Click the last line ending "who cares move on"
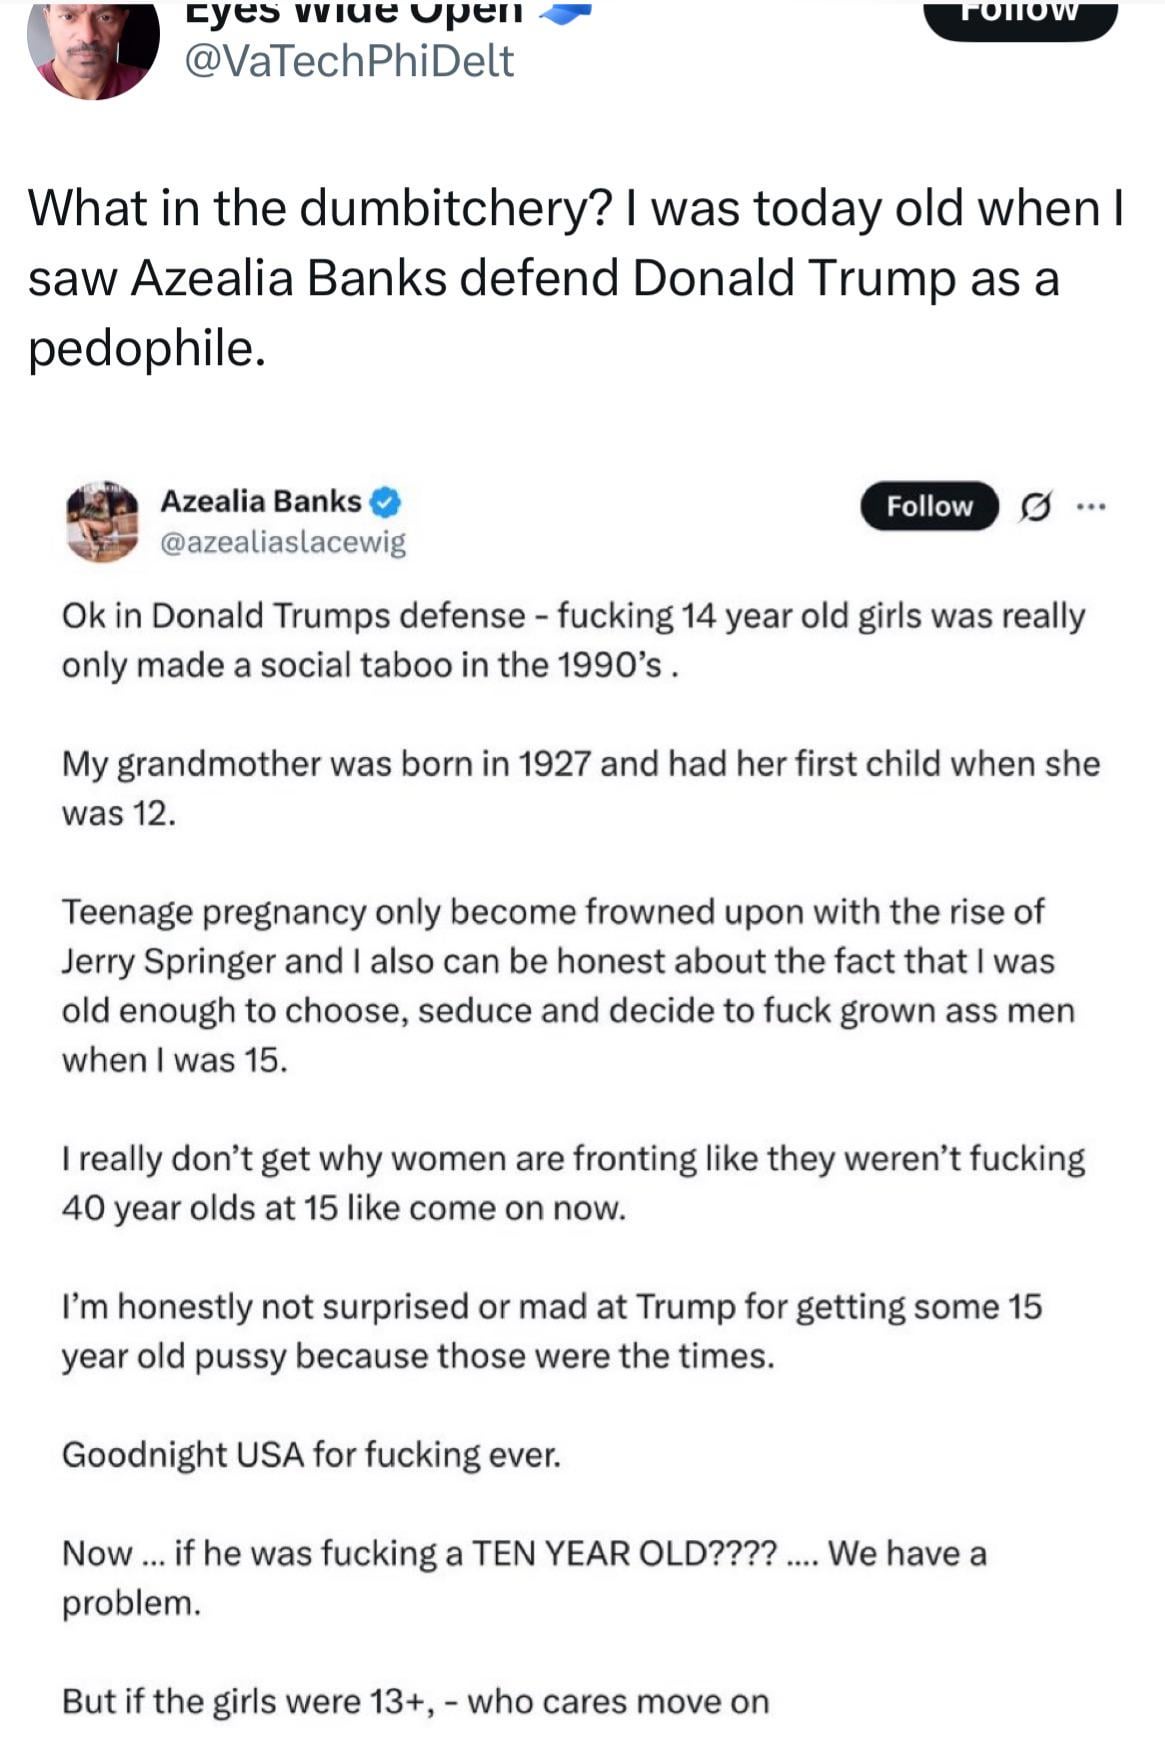This screenshot has width=1165, height=1752. (415, 1701)
